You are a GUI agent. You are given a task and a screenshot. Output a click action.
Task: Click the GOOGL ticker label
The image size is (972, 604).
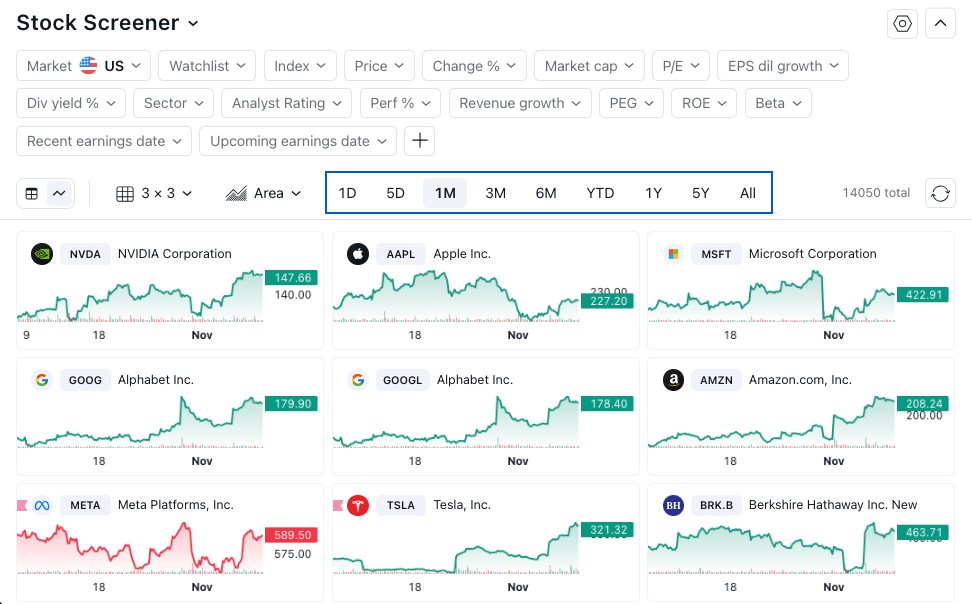click(x=402, y=380)
